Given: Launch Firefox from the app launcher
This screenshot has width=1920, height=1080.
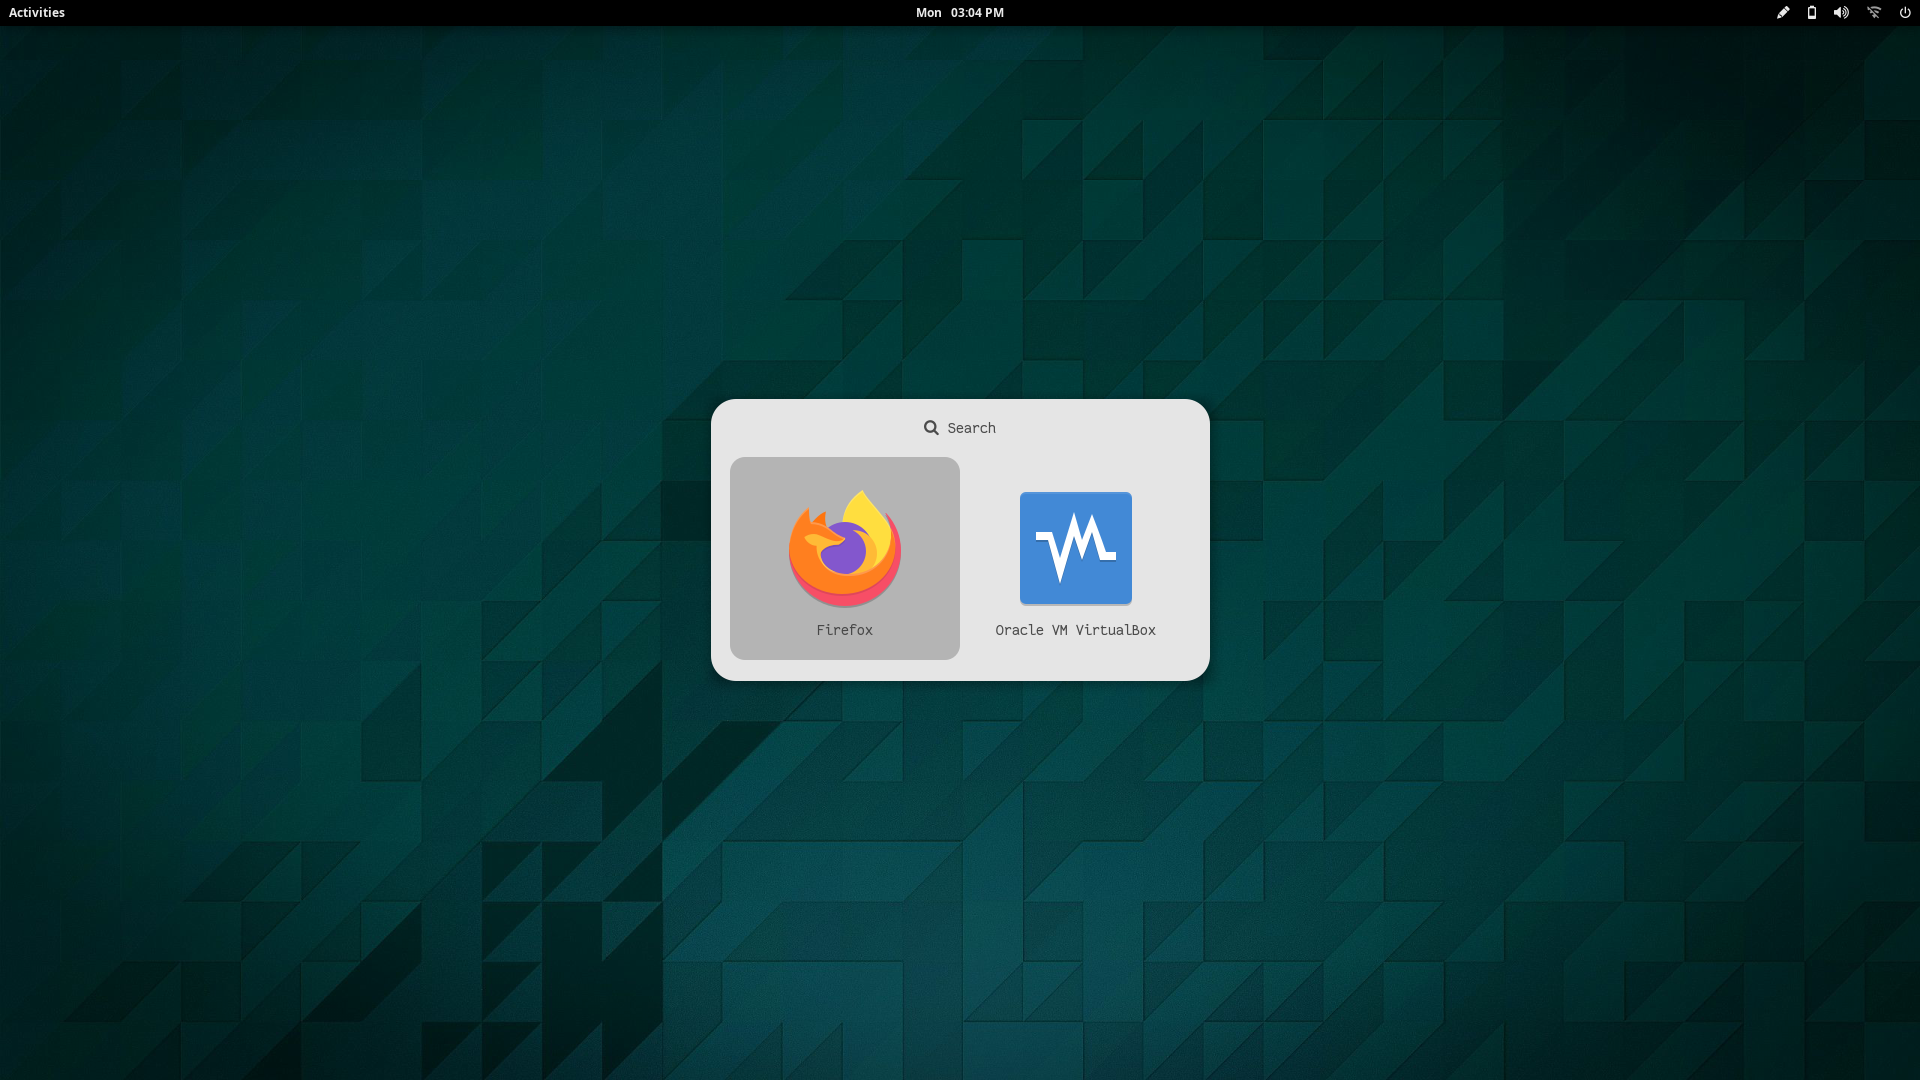Looking at the screenshot, I should coord(844,548).
